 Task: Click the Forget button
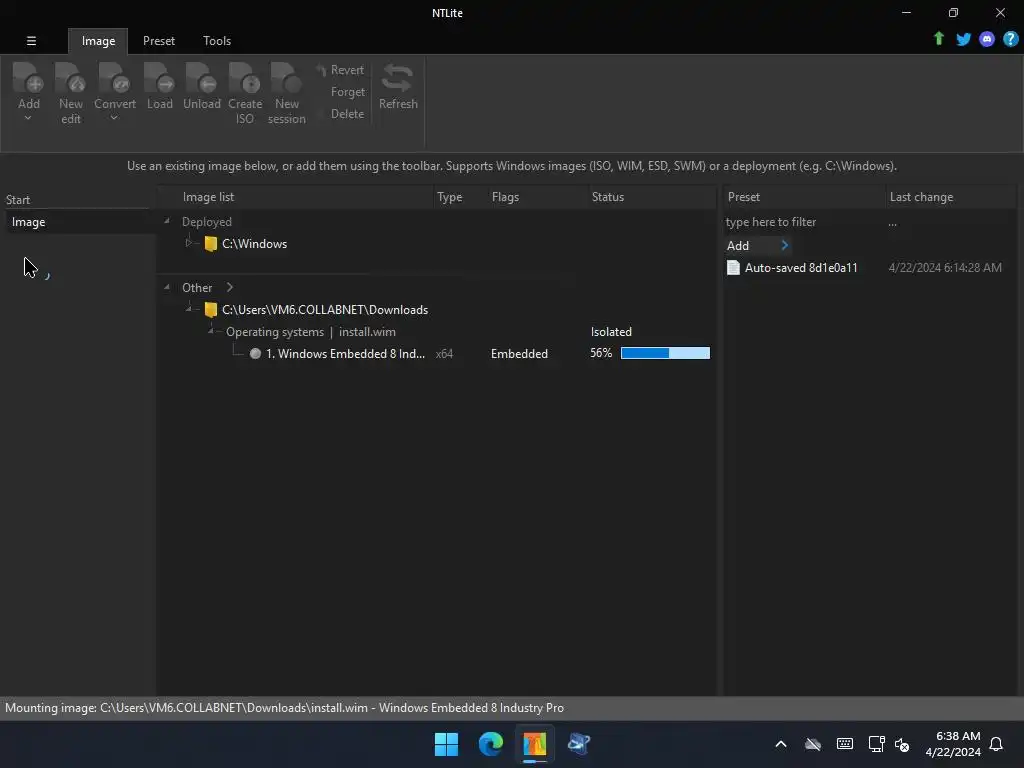coord(347,92)
